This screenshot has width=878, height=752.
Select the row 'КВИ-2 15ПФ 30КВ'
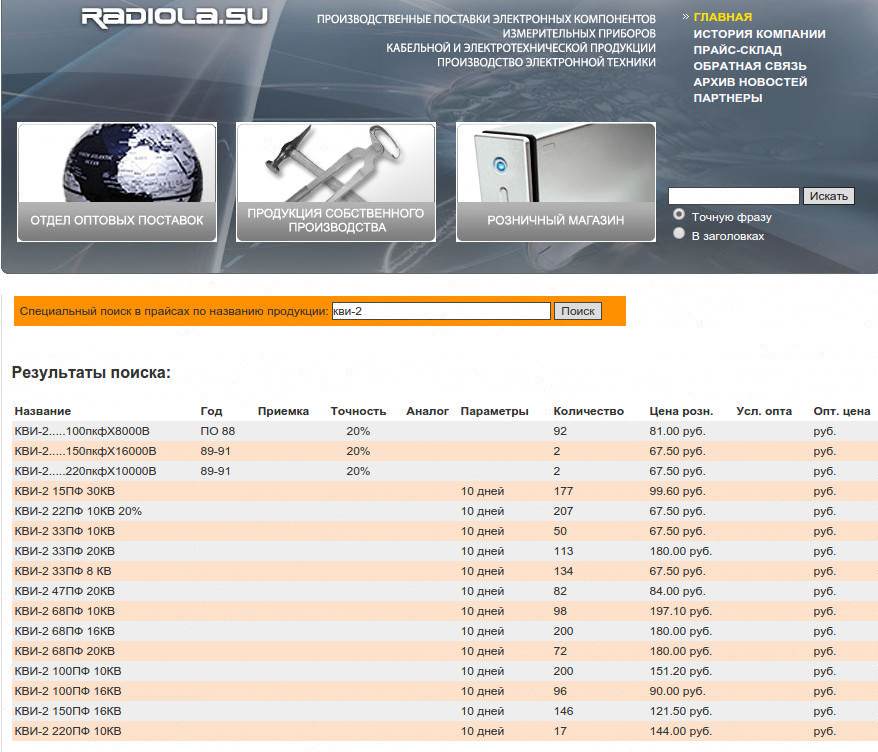click(x=66, y=491)
